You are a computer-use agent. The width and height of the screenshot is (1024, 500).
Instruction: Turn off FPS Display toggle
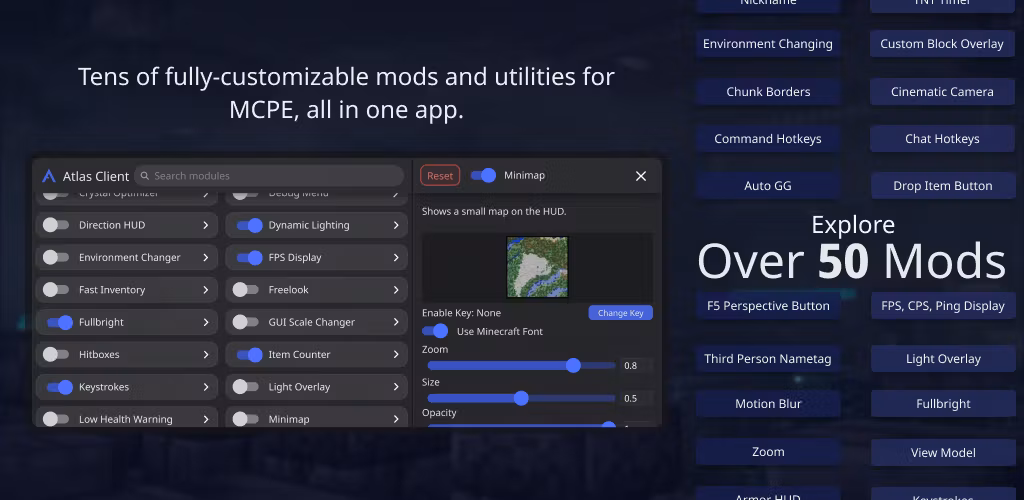pyautogui.click(x=249, y=257)
